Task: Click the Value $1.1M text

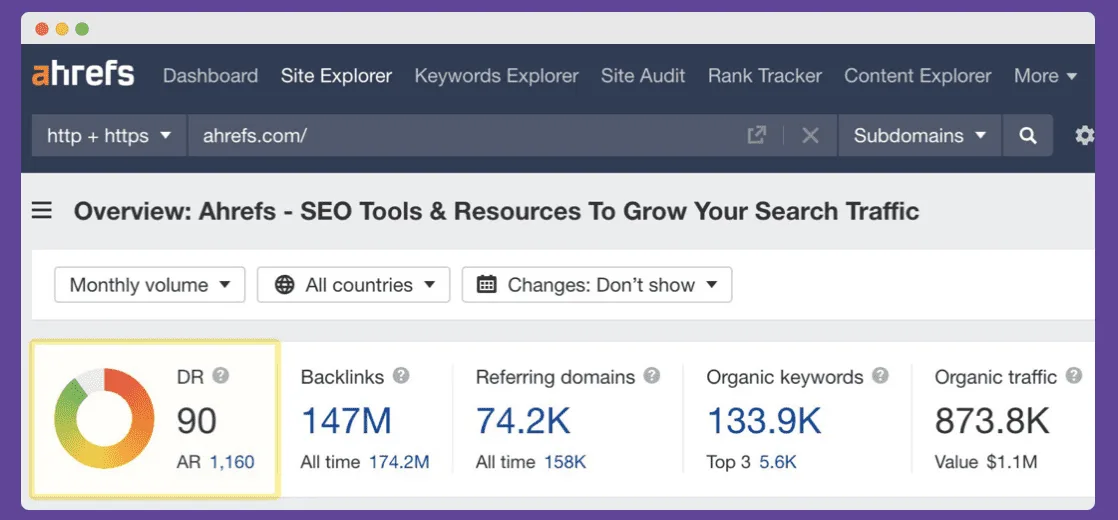Action: pyautogui.click(x=986, y=462)
